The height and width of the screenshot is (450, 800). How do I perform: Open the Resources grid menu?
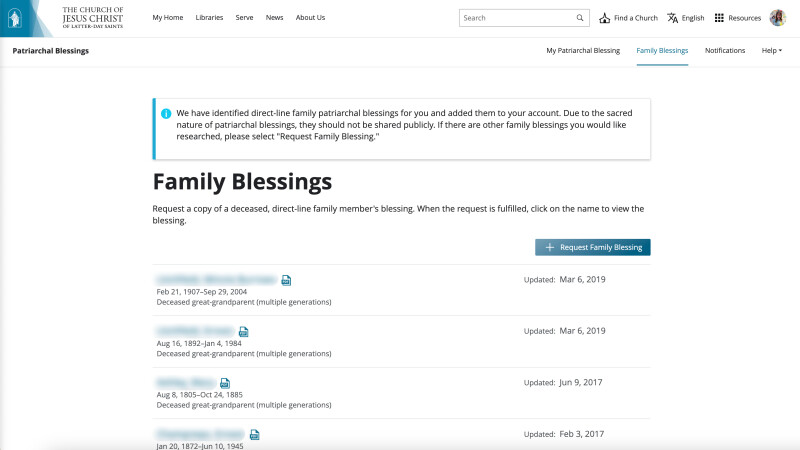(x=719, y=18)
